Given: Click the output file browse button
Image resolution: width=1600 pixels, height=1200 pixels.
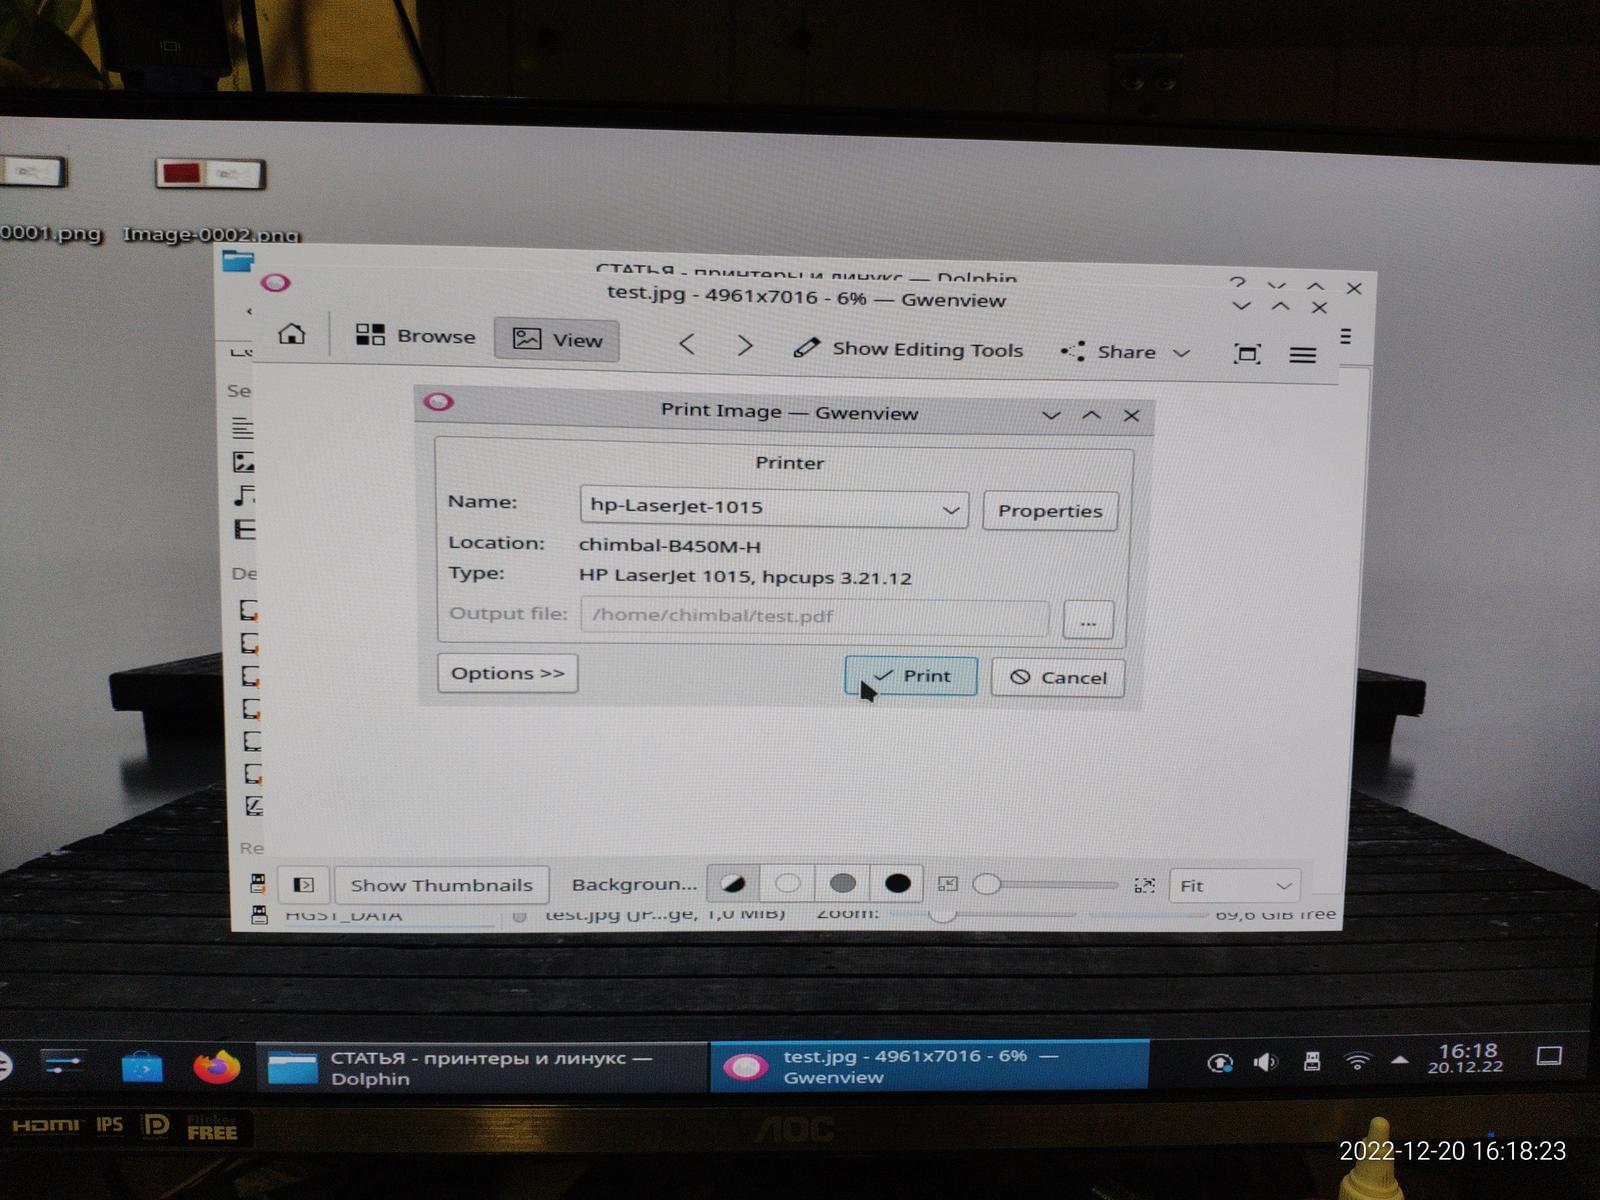Looking at the screenshot, I should tap(1088, 620).
